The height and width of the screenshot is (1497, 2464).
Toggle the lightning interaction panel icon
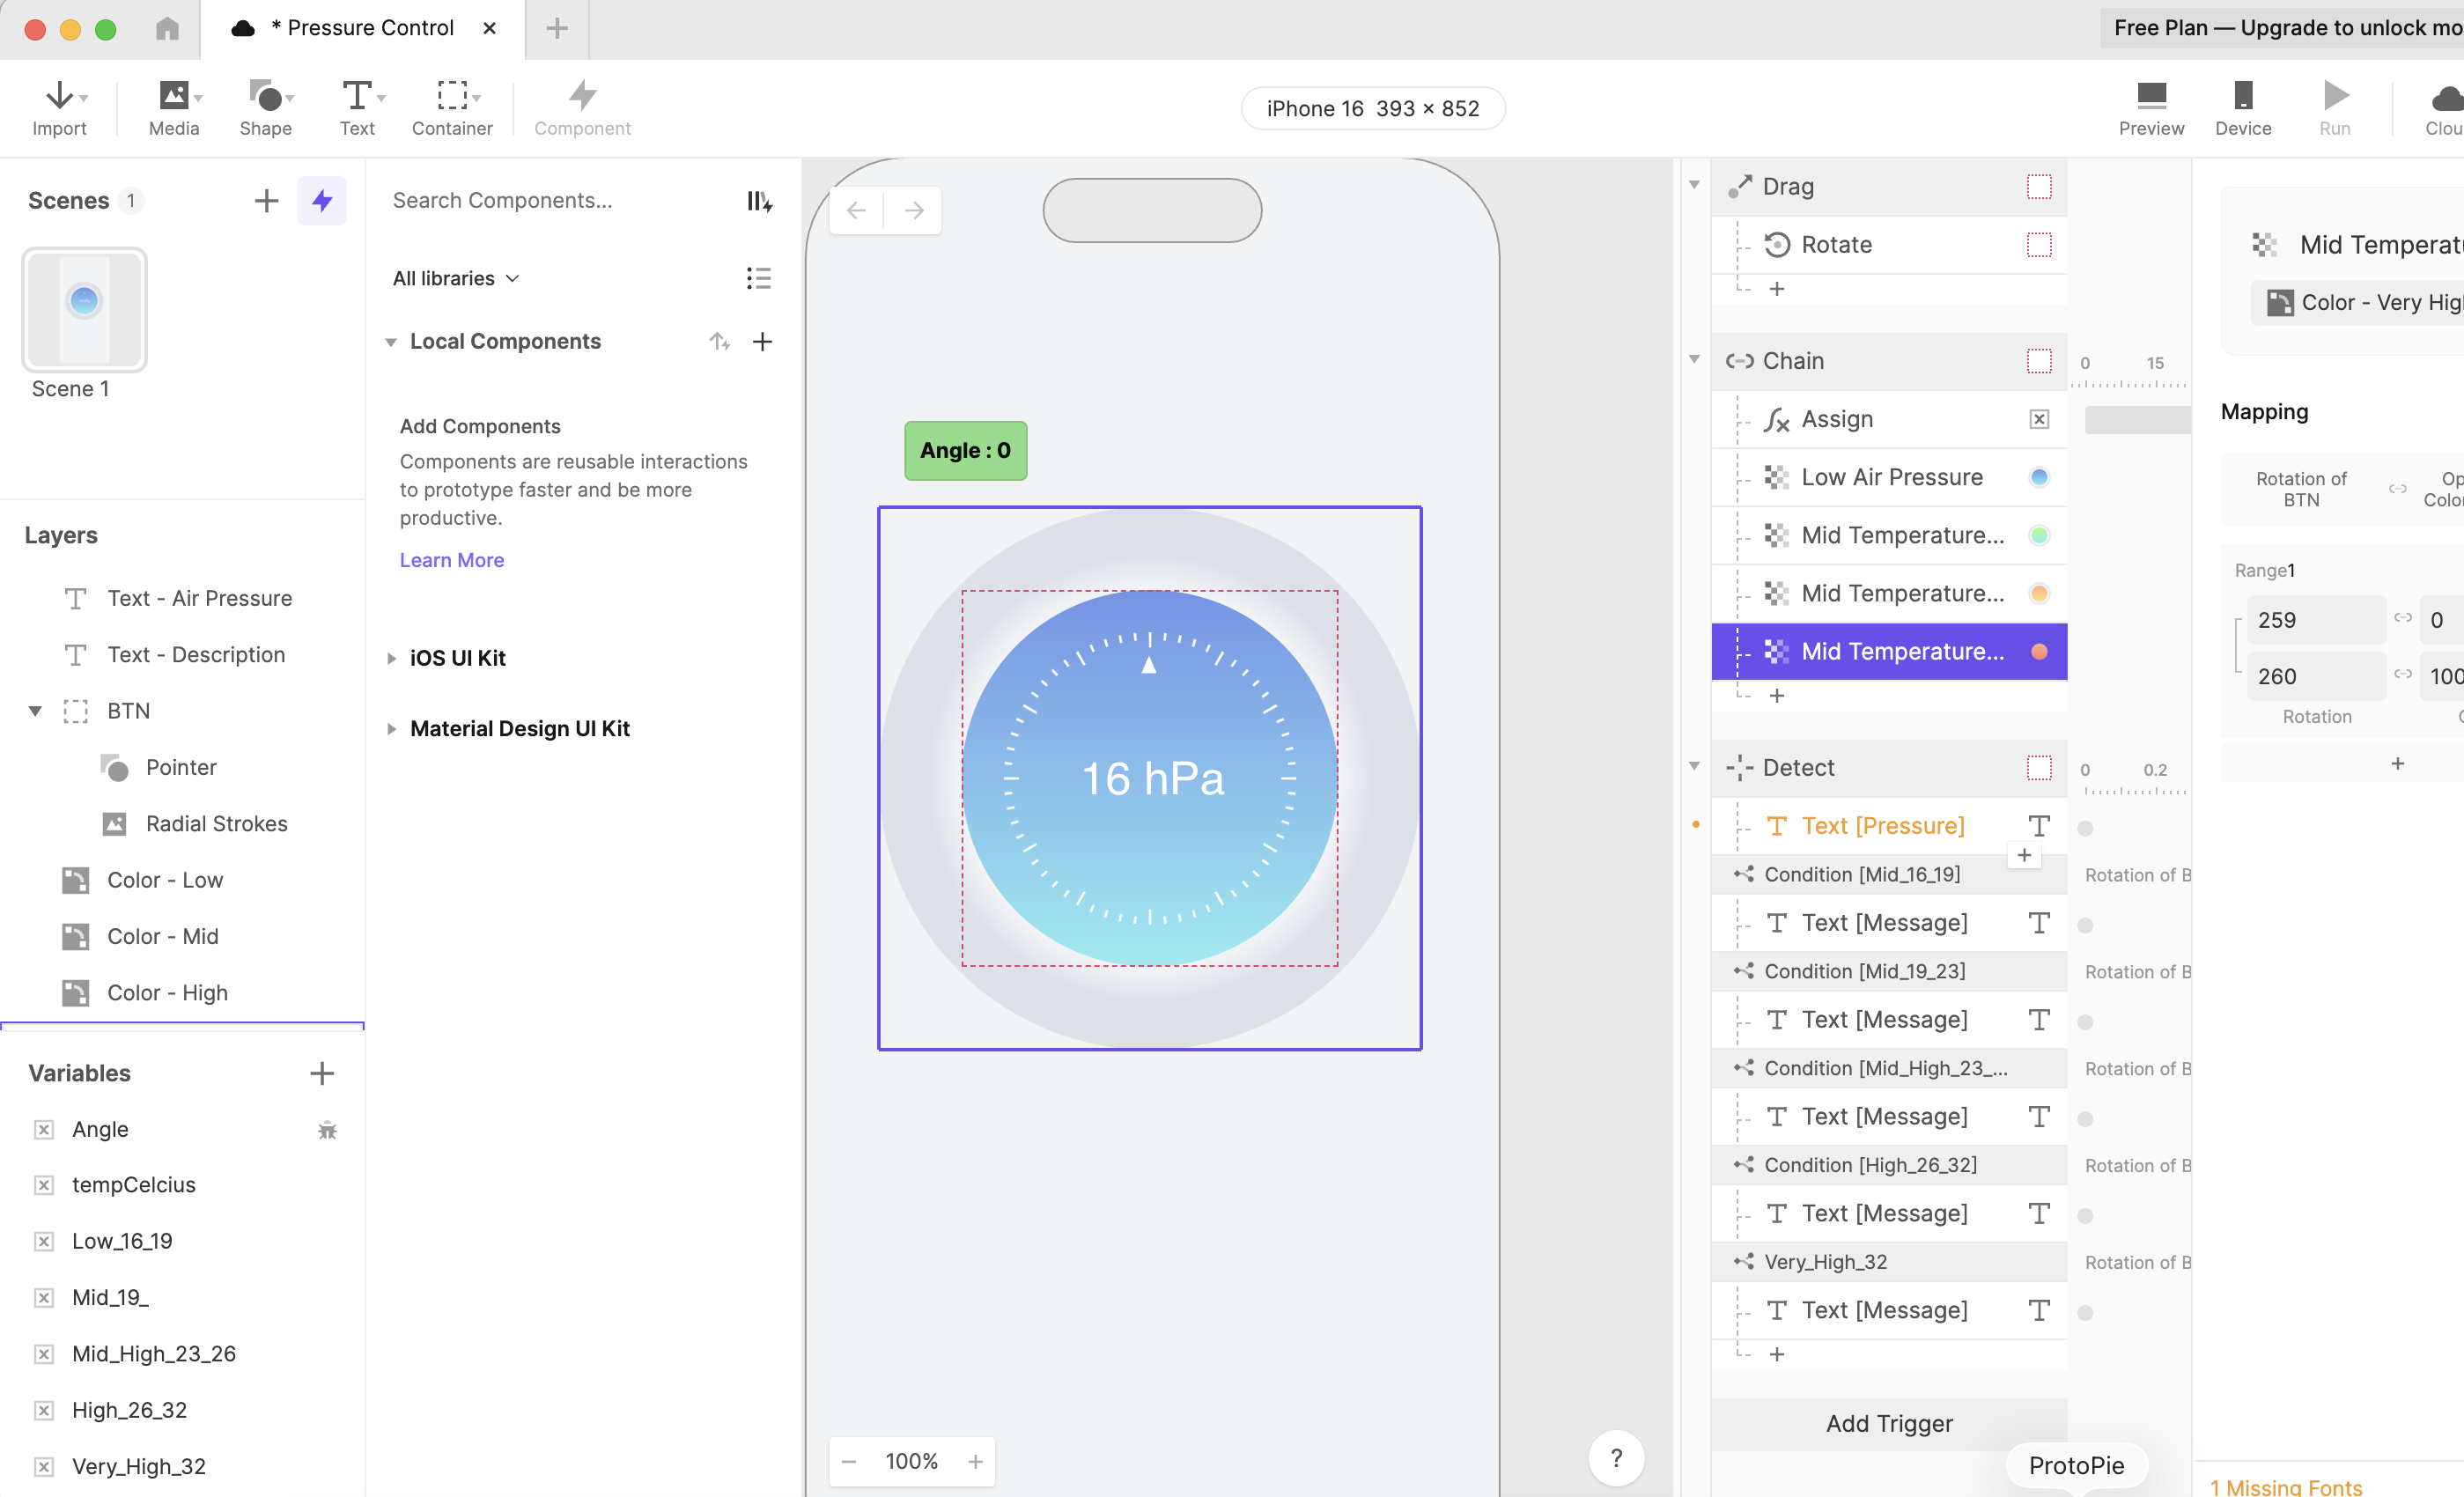pyautogui.click(x=322, y=201)
